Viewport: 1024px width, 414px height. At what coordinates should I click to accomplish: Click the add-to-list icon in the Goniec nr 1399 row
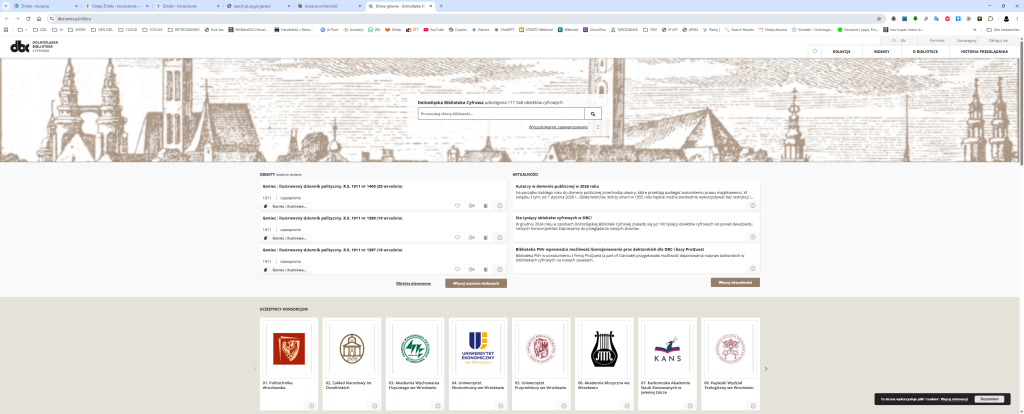[x=472, y=238]
